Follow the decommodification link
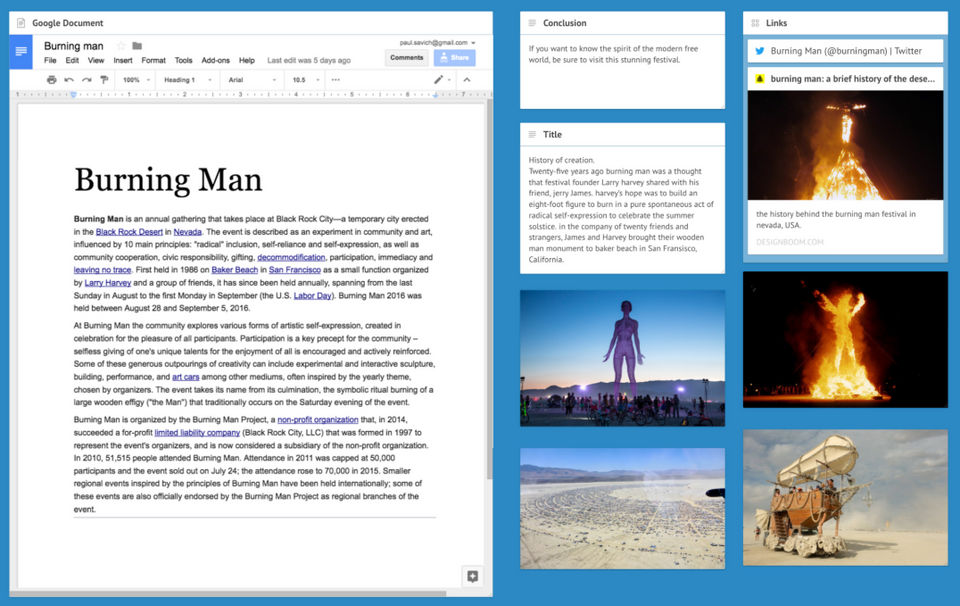960x606 pixels. tap(291, 257)
